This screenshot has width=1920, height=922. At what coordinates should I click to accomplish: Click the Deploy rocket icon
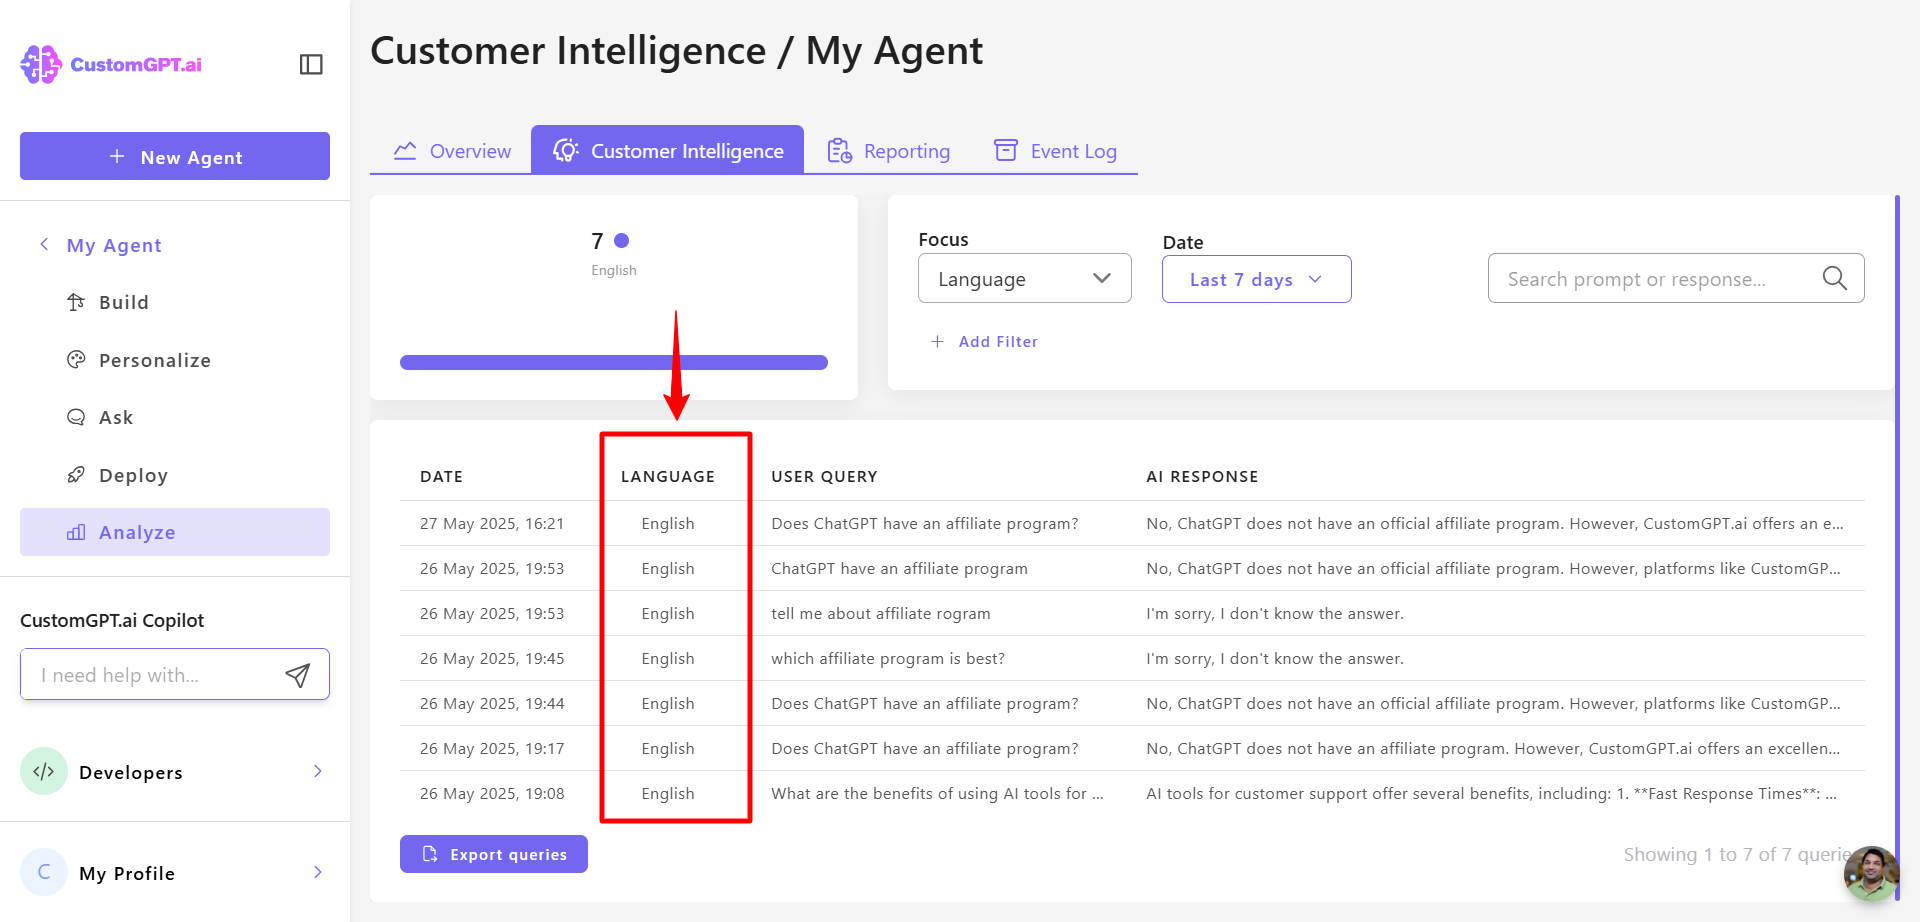click(x=76, y=475)
